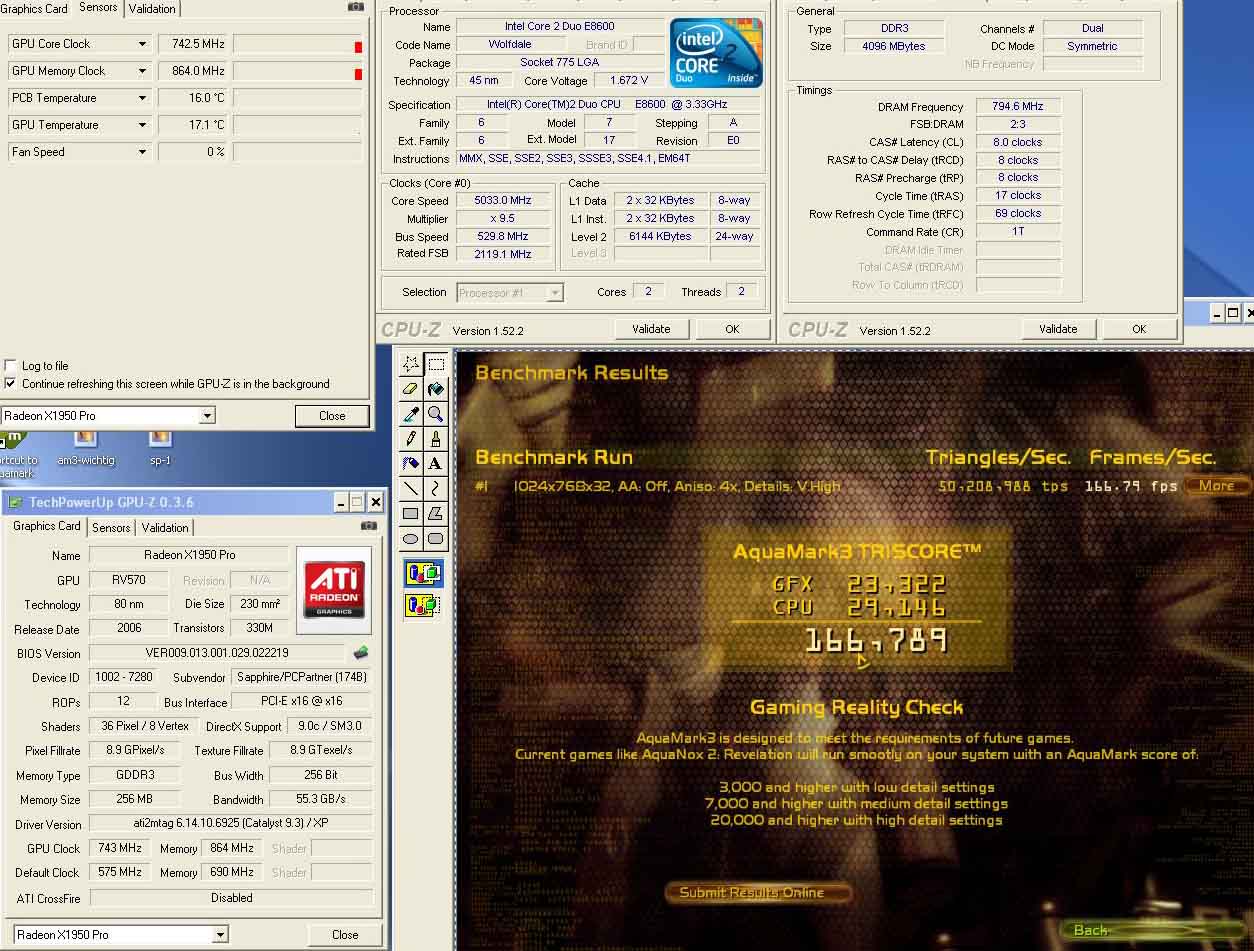Click Validate in the CPU-Z memory window

pos(1058,329)
